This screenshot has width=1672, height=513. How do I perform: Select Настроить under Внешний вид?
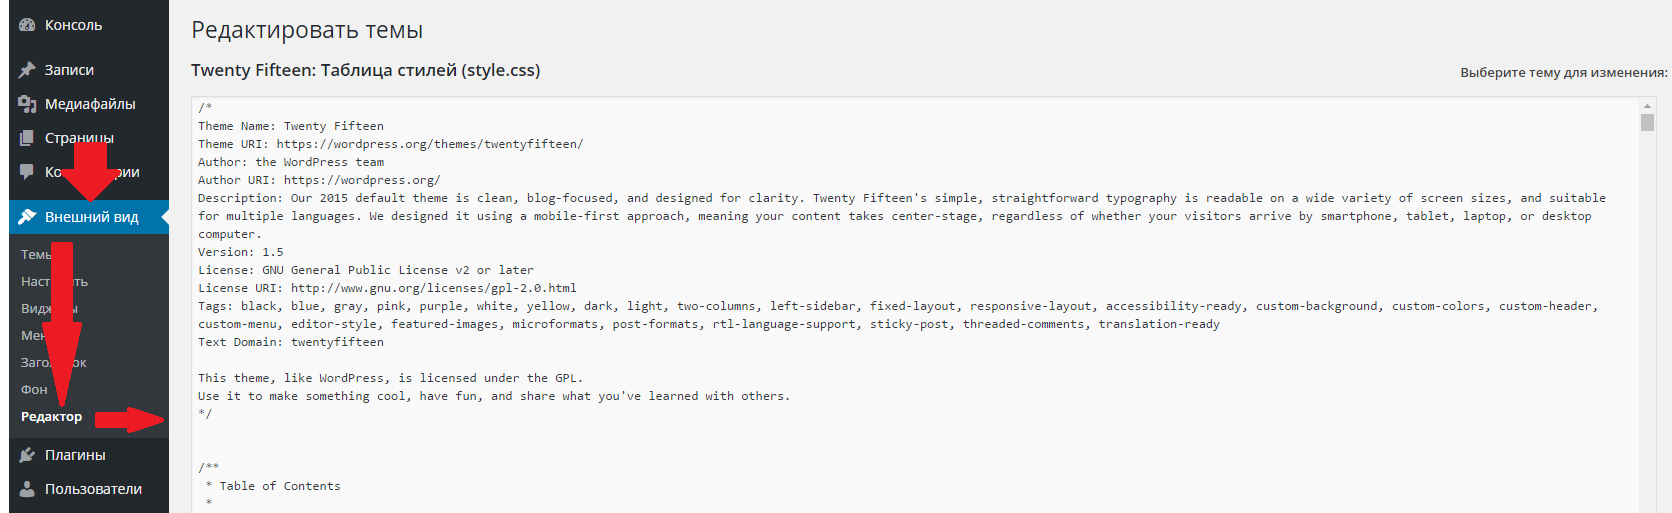[35, 282]
